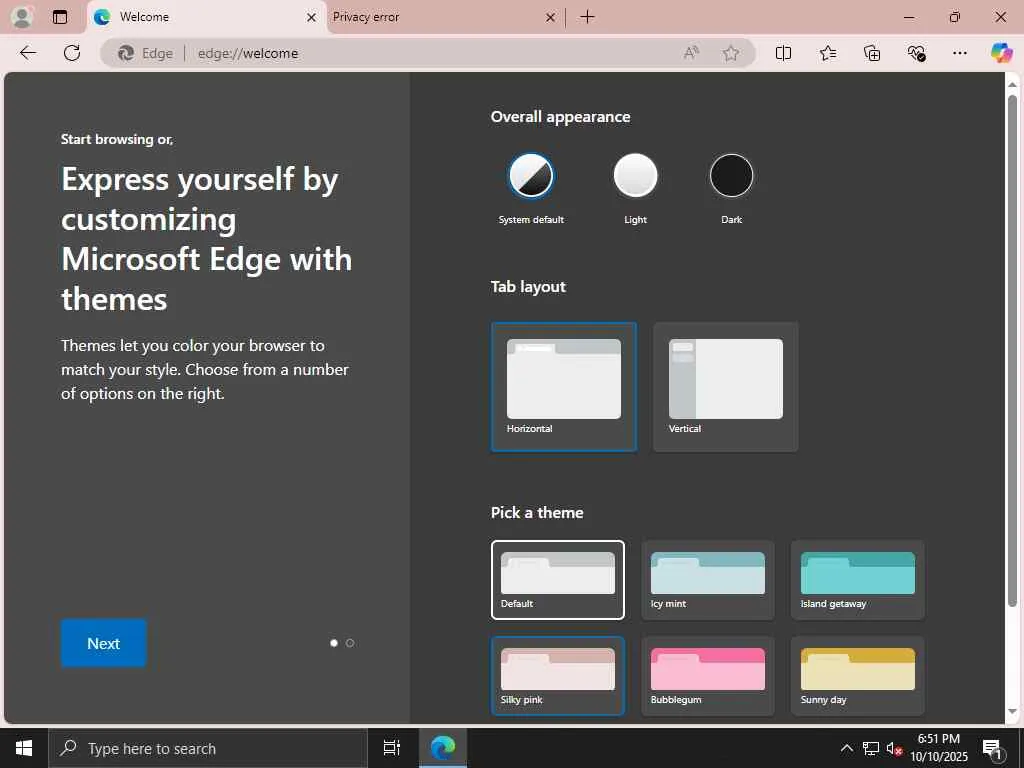Viewport: 1024px width, 768px height.
Task: Click the Edge taskbar icon
Action: click(443, 748)
